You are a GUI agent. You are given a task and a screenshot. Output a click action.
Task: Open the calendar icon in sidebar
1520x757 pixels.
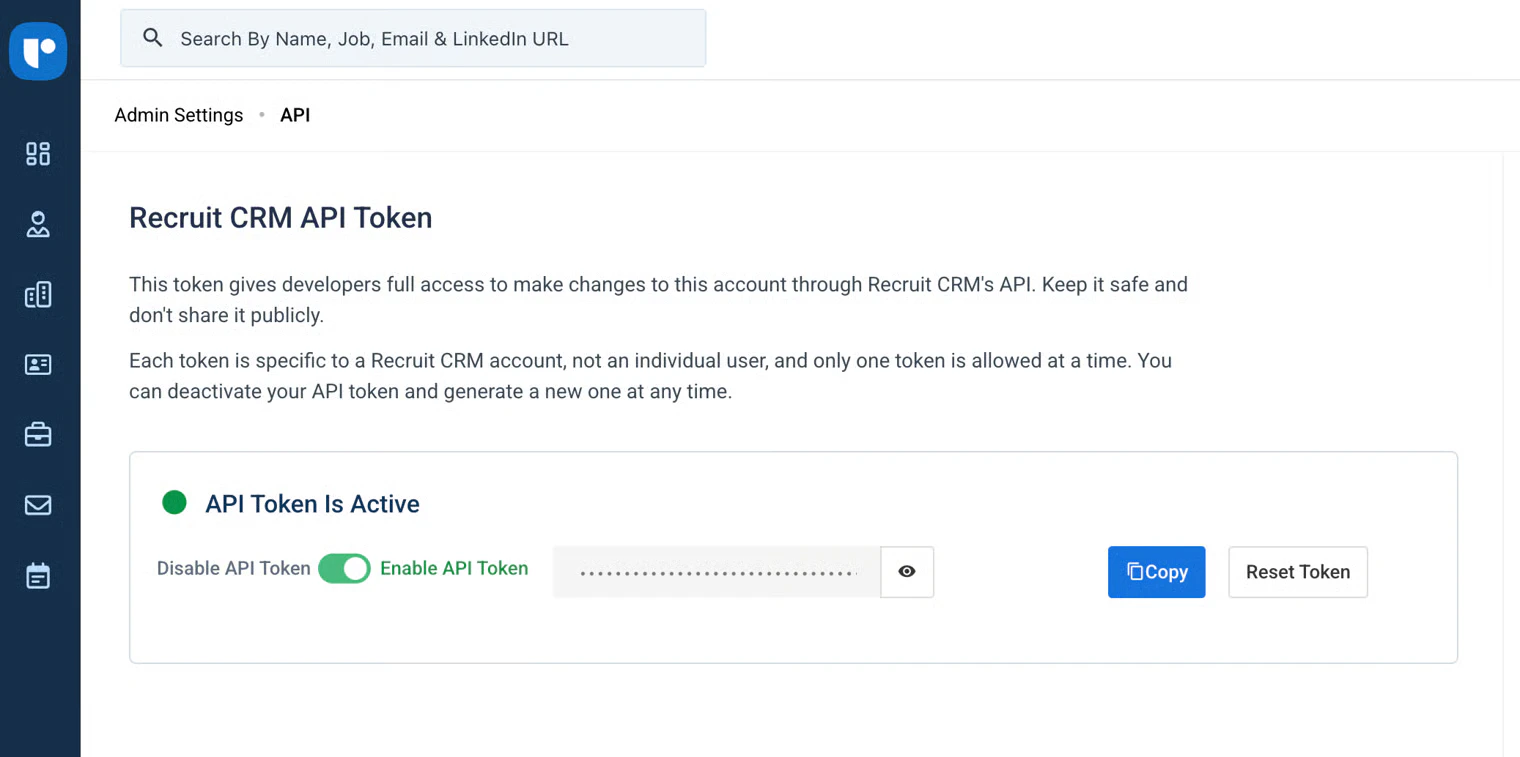38,576
